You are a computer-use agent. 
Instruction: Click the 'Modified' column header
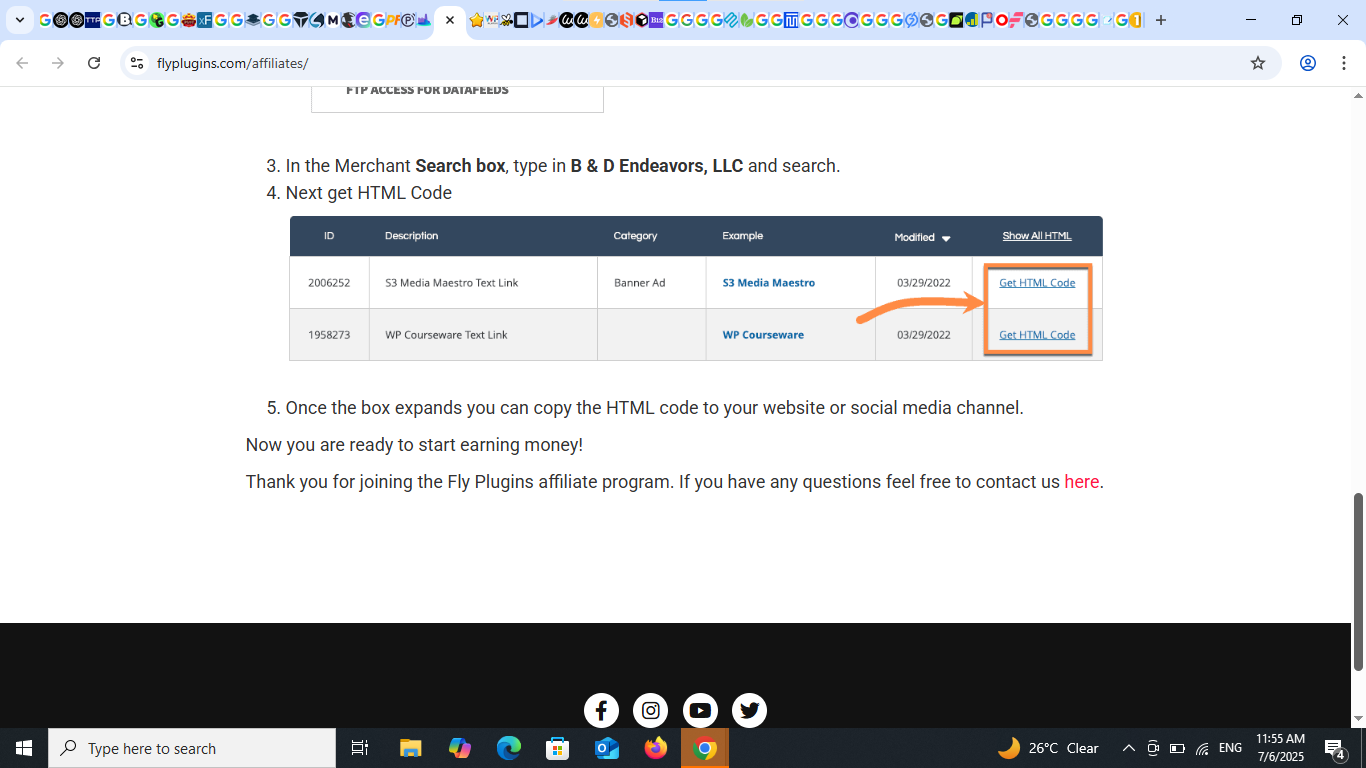922,237
